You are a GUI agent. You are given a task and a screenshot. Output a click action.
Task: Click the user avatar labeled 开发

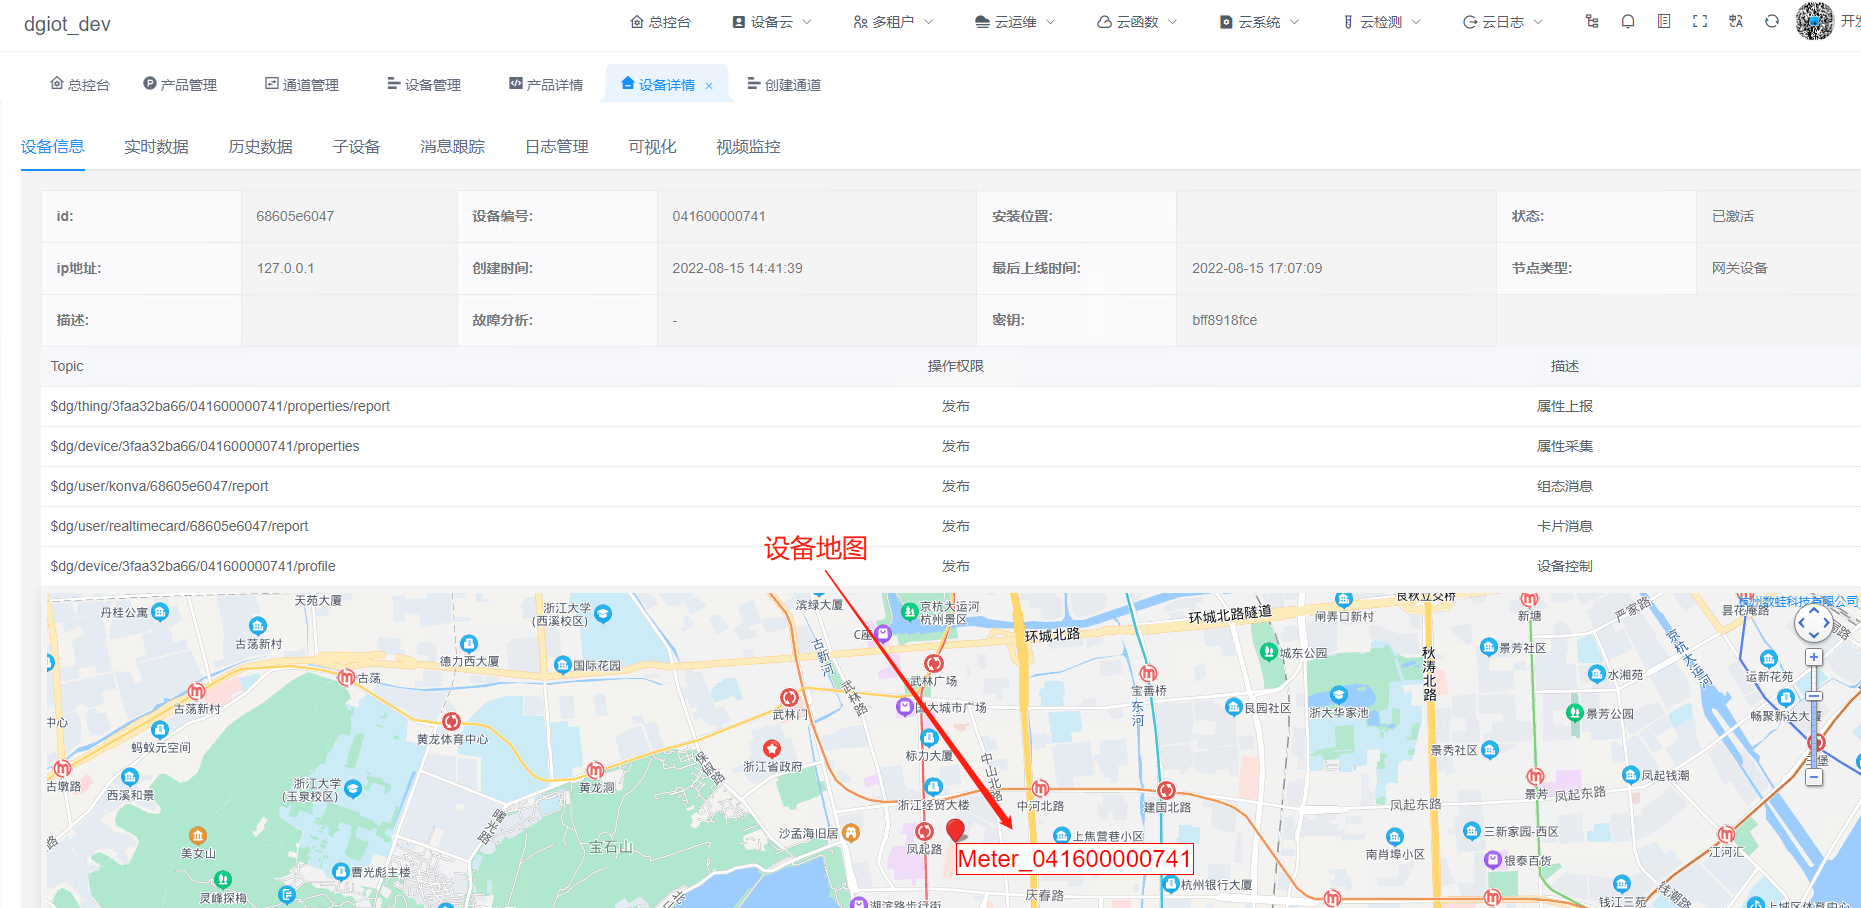pos(1815,21)
